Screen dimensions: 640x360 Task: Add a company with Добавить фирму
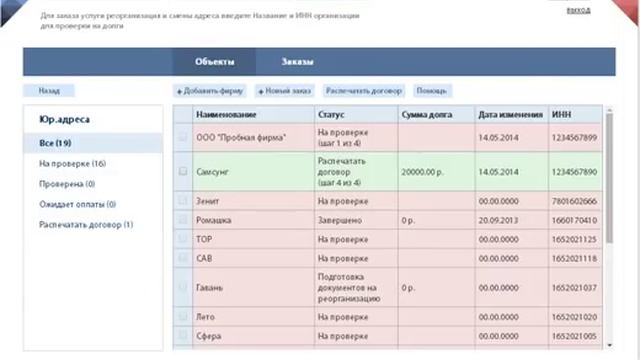[x=210, y=91]
